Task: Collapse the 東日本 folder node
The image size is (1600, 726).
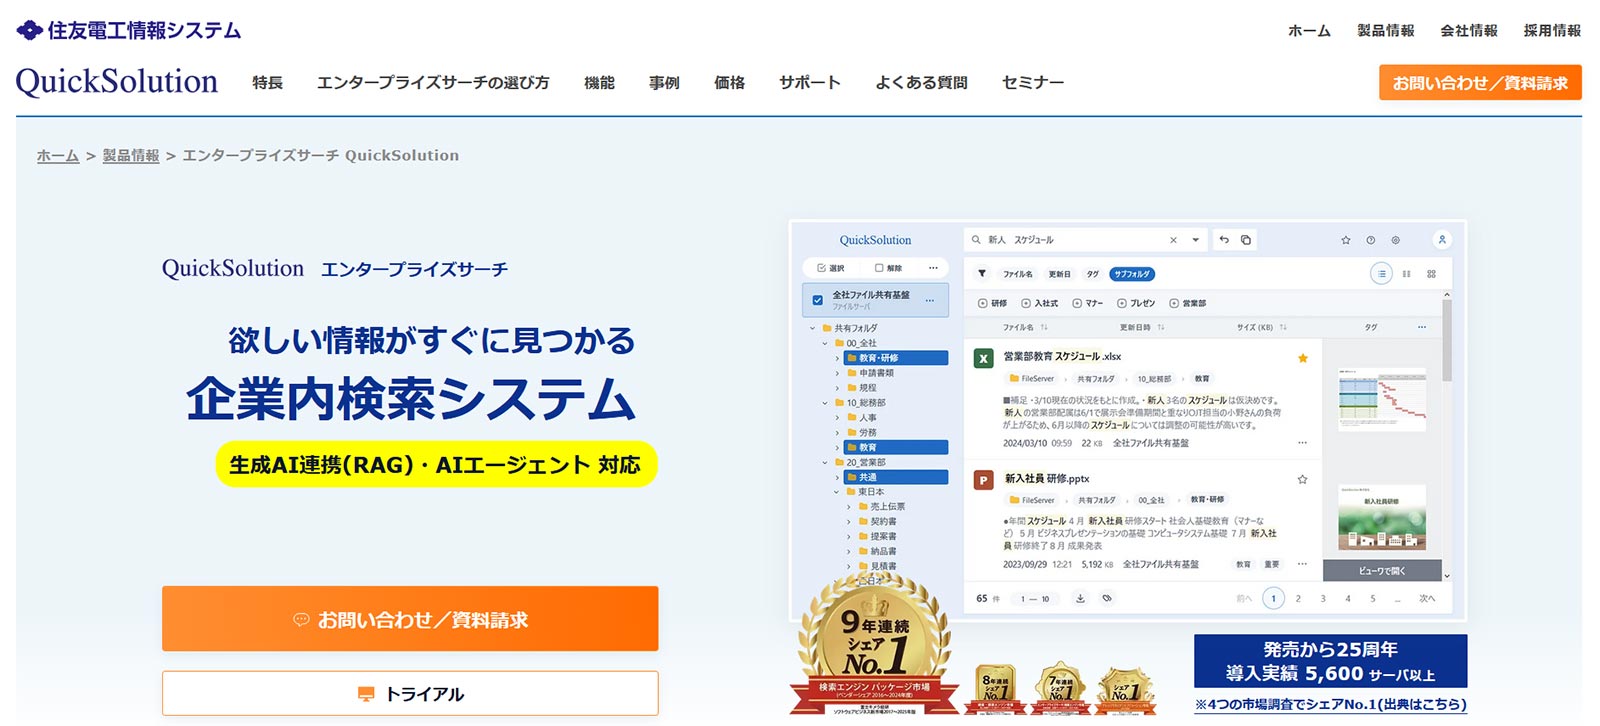Action: point(838,492)
